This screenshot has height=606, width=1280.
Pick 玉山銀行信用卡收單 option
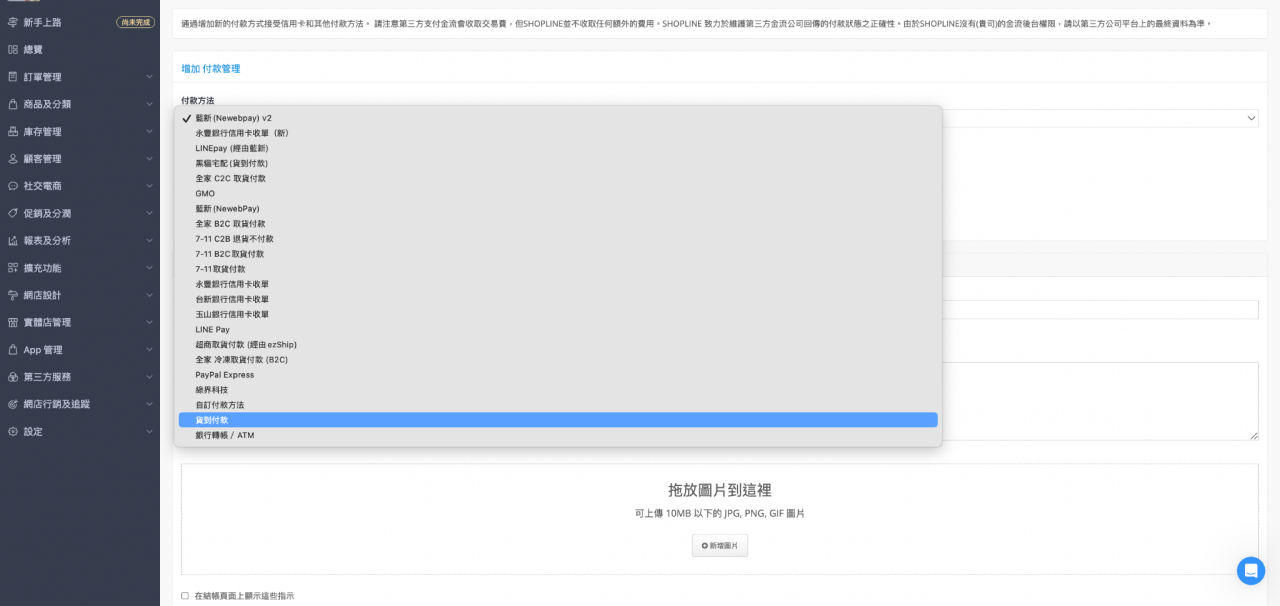(x=558, y=314)
